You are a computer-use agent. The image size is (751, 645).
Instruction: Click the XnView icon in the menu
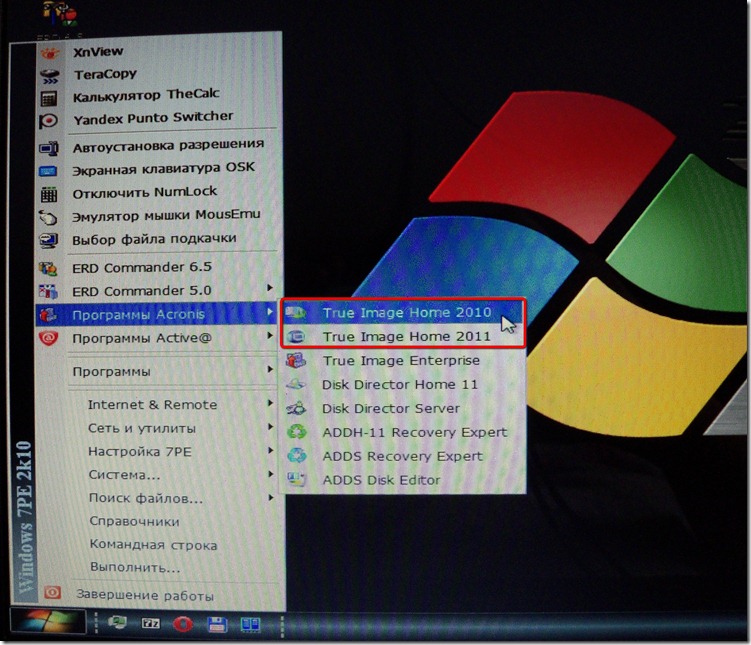pos(50,53)
